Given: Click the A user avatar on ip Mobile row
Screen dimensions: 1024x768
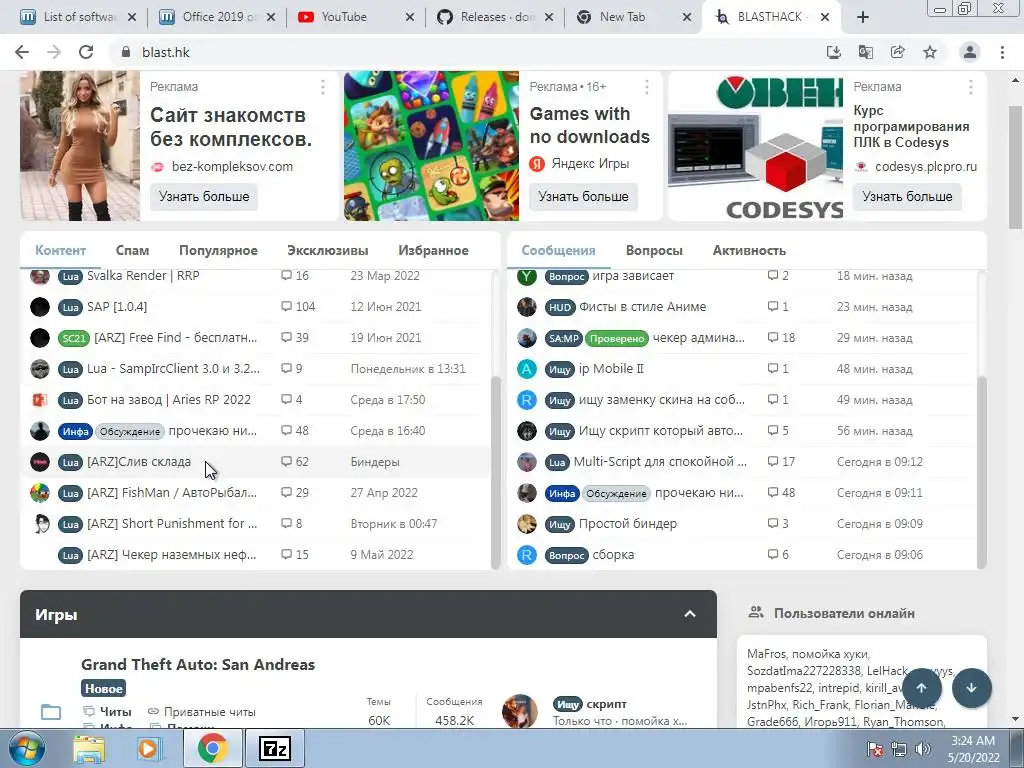Looking at the screenshot, I should click(x=526, y=368).
